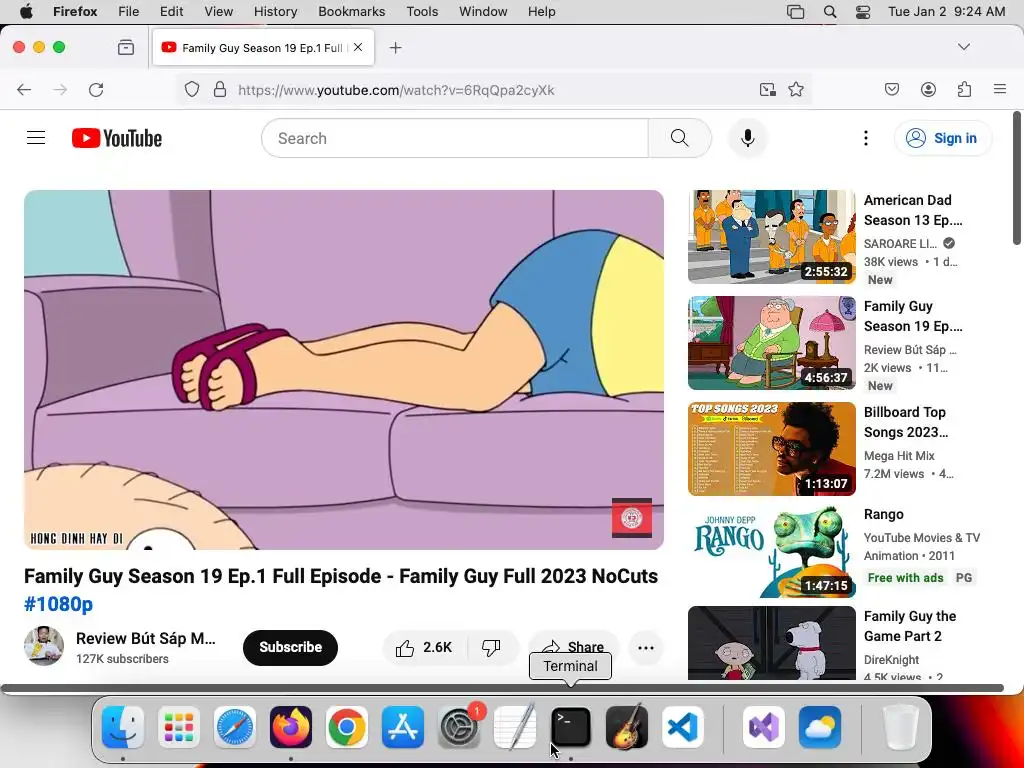Open the History menu
This screenshot has height=768, width=1024.
pos(275,12)
